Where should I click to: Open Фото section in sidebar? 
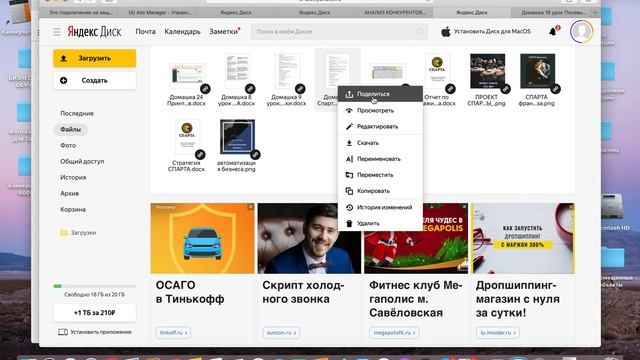click(x=68, y=145)
